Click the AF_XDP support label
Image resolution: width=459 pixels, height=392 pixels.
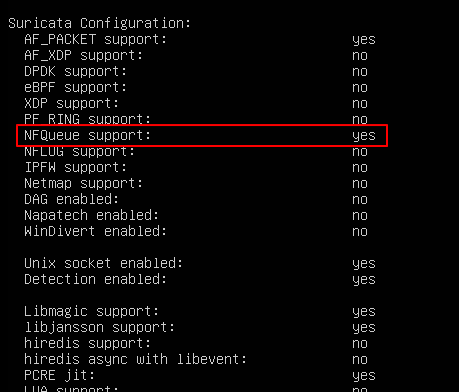(83, 56)
